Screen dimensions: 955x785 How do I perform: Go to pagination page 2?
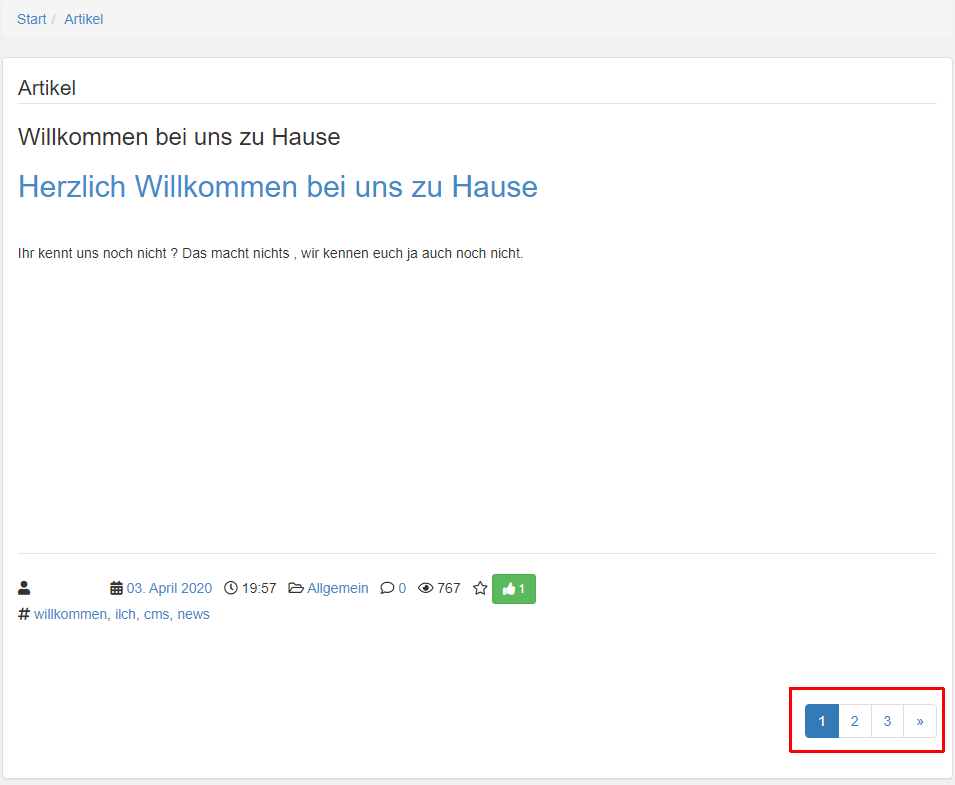click(855, 721)
